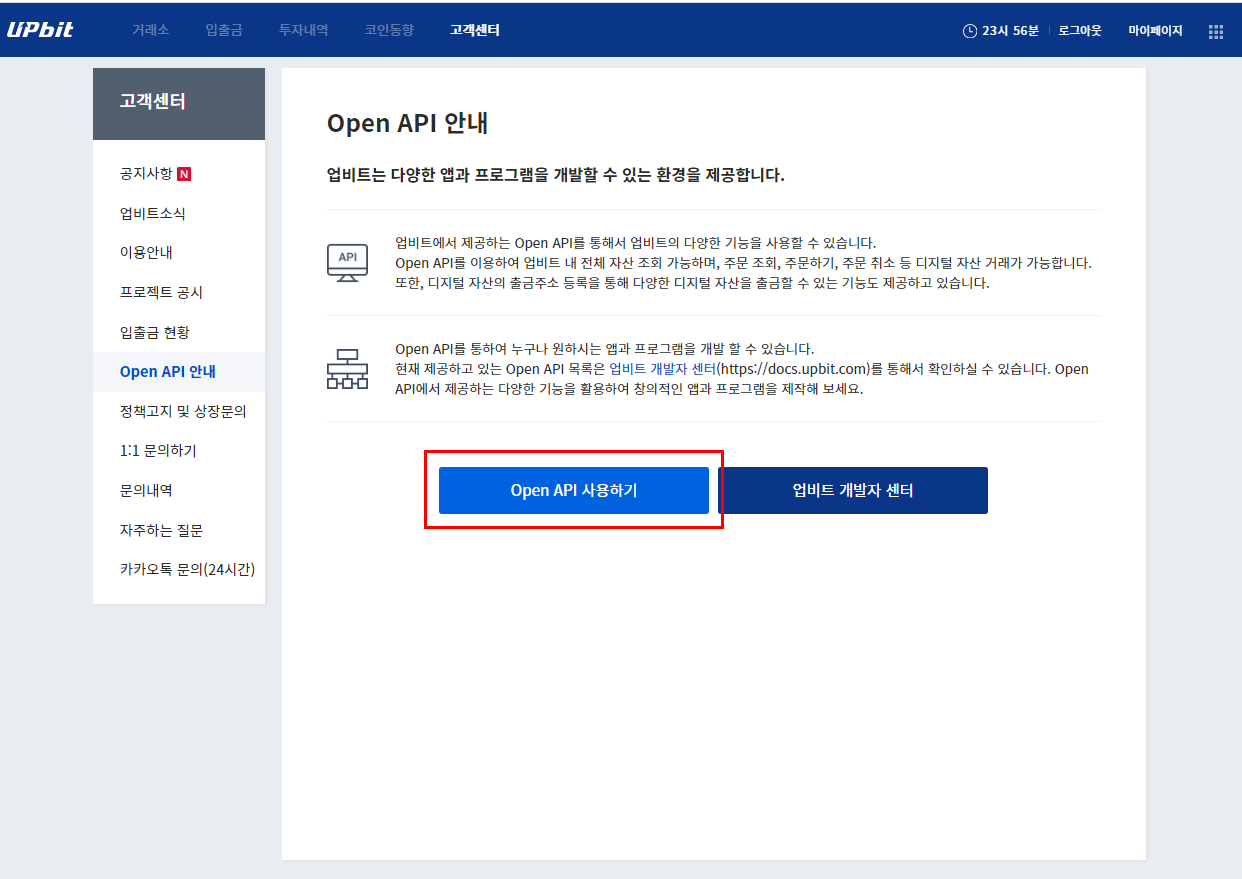Select 이용안내 in the sidebar
Viewport: 1242px width, 879px height.
(x=146, y=253)
